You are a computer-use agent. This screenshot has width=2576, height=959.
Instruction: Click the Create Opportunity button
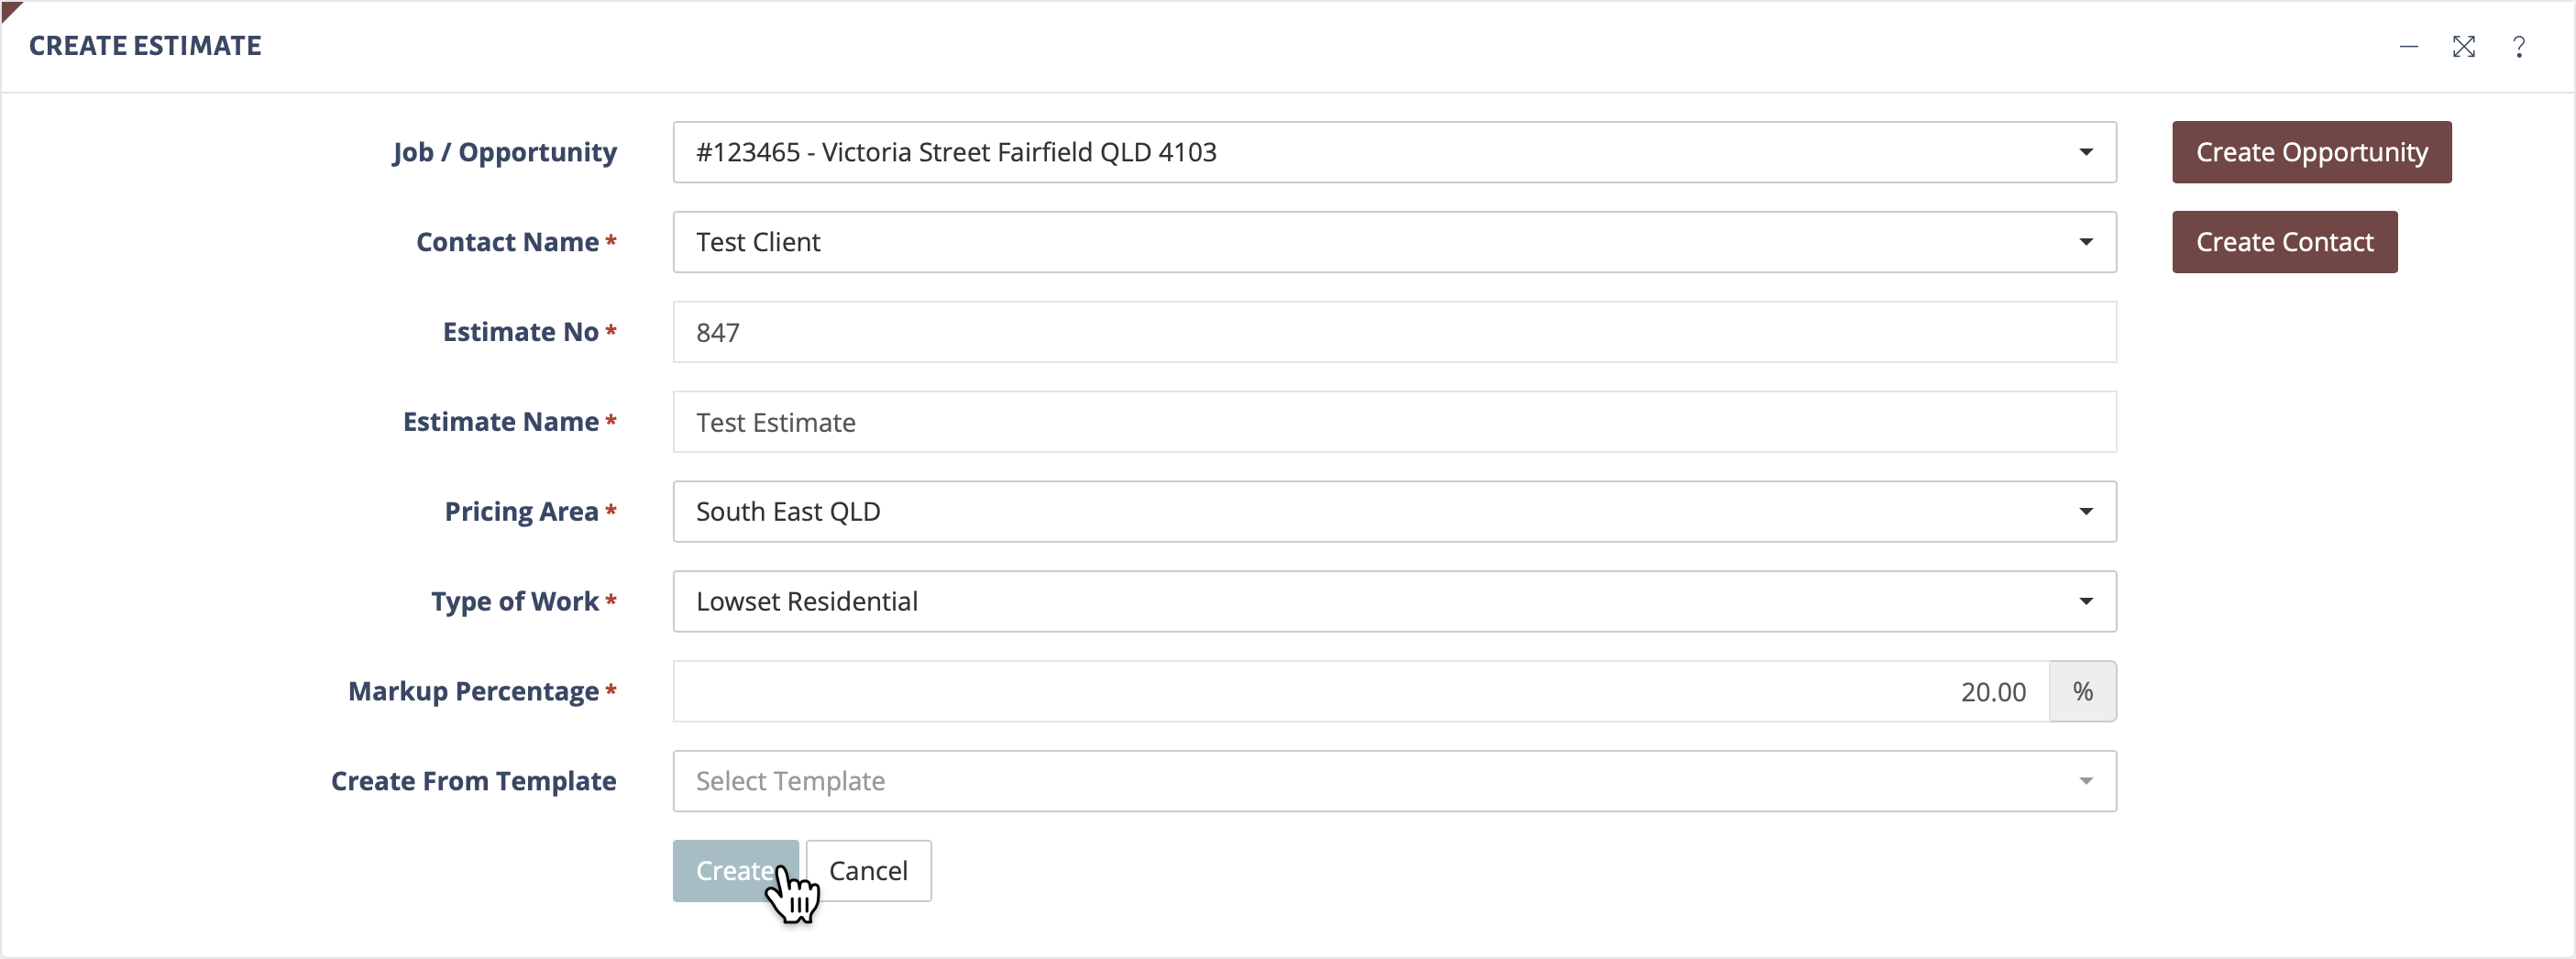pyautogui.click(x=2311, y=152)
